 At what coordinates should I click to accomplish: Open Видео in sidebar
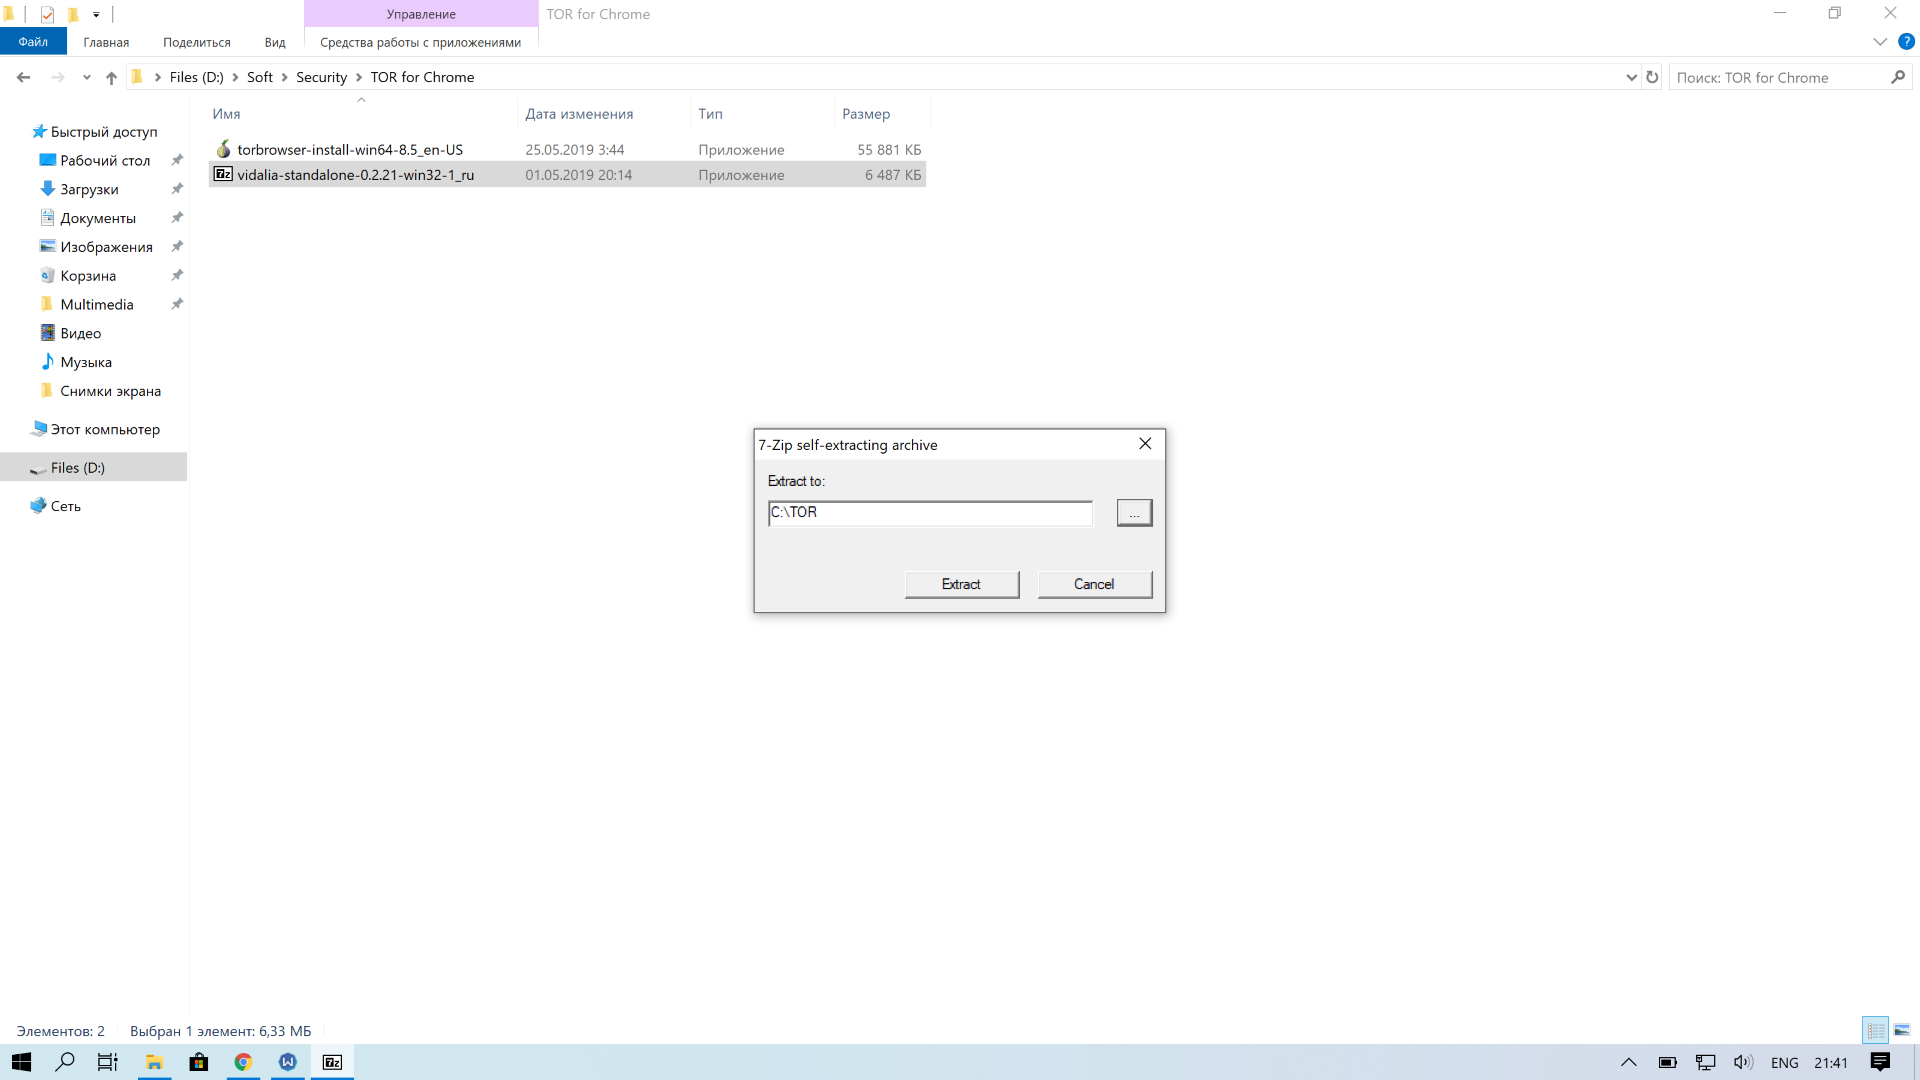click(x=80, y=334)
